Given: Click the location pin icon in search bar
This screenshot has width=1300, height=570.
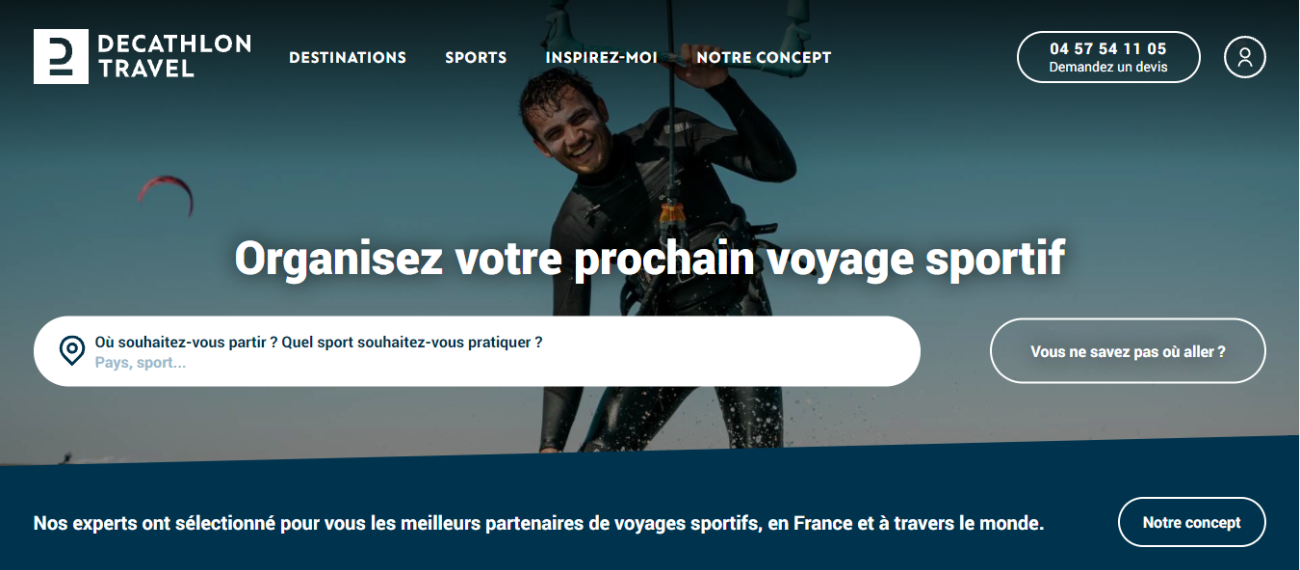Looking at the screenshot, I should (72, 351).
